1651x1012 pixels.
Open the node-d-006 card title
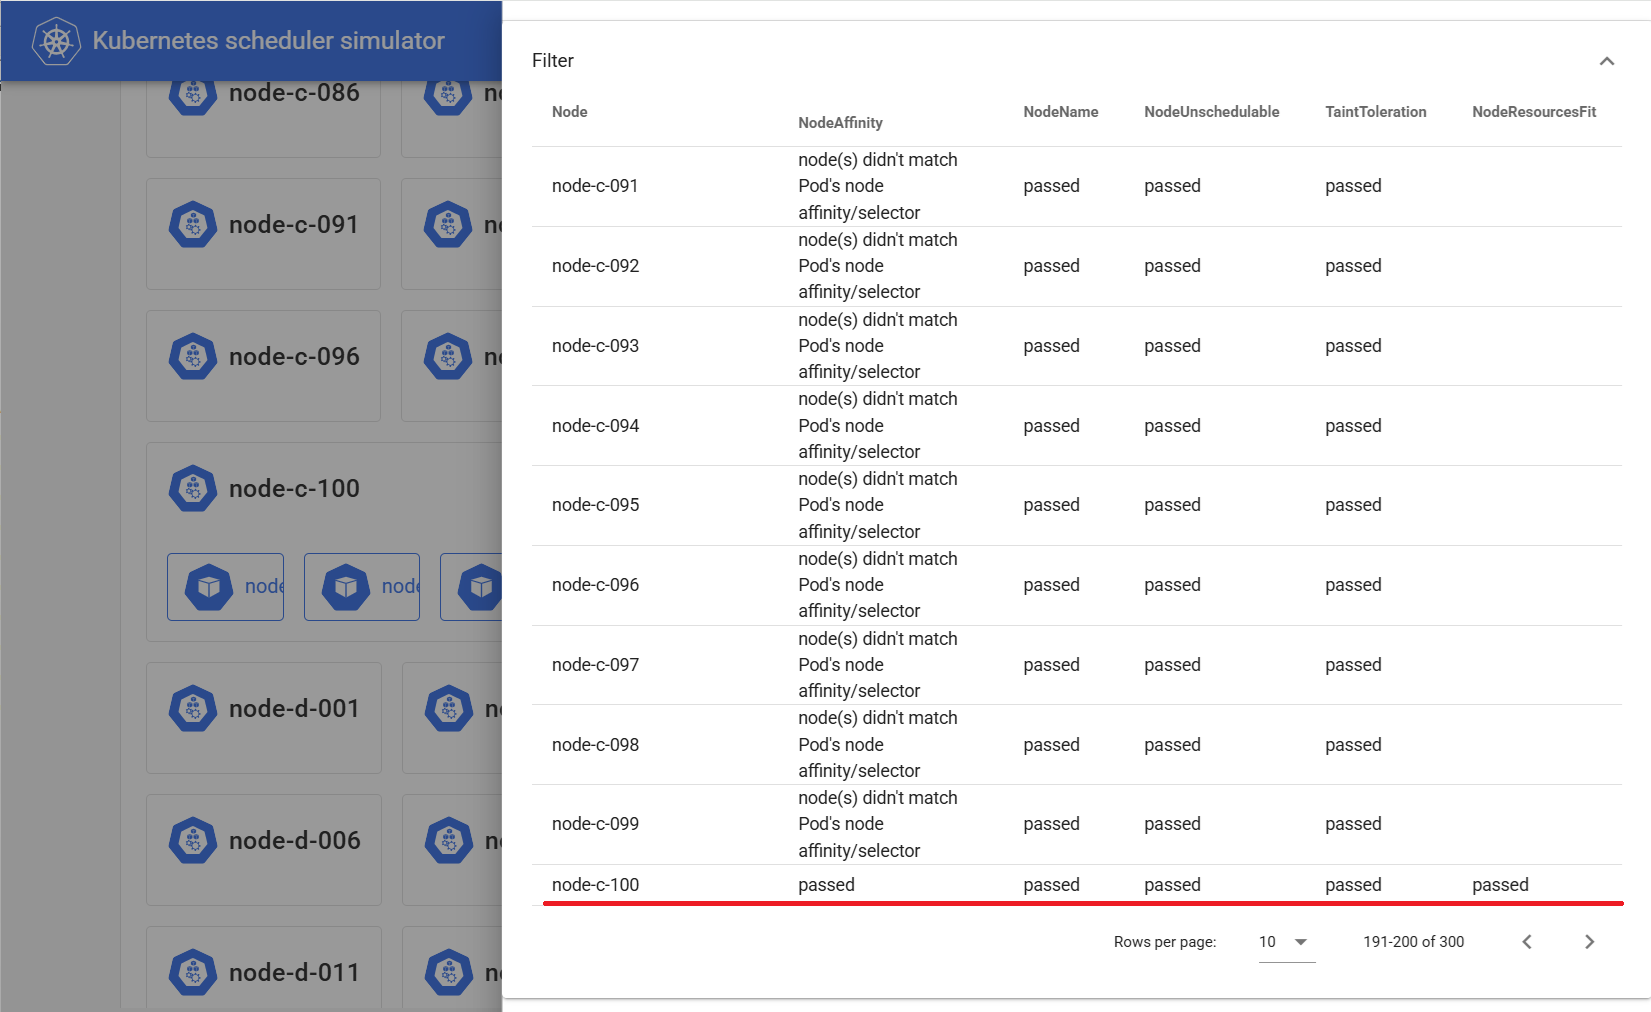click(x=294, y=841)
